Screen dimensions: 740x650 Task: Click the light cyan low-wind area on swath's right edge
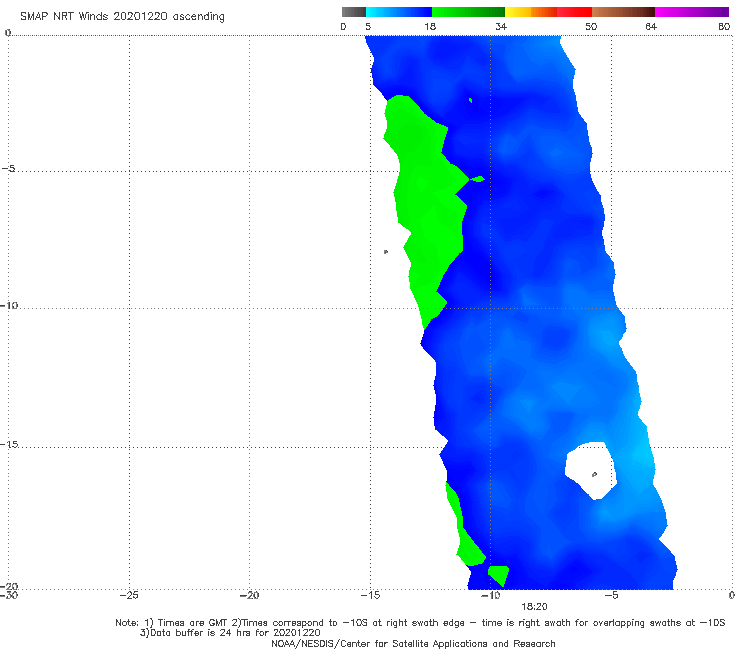(x=641, y=454)
